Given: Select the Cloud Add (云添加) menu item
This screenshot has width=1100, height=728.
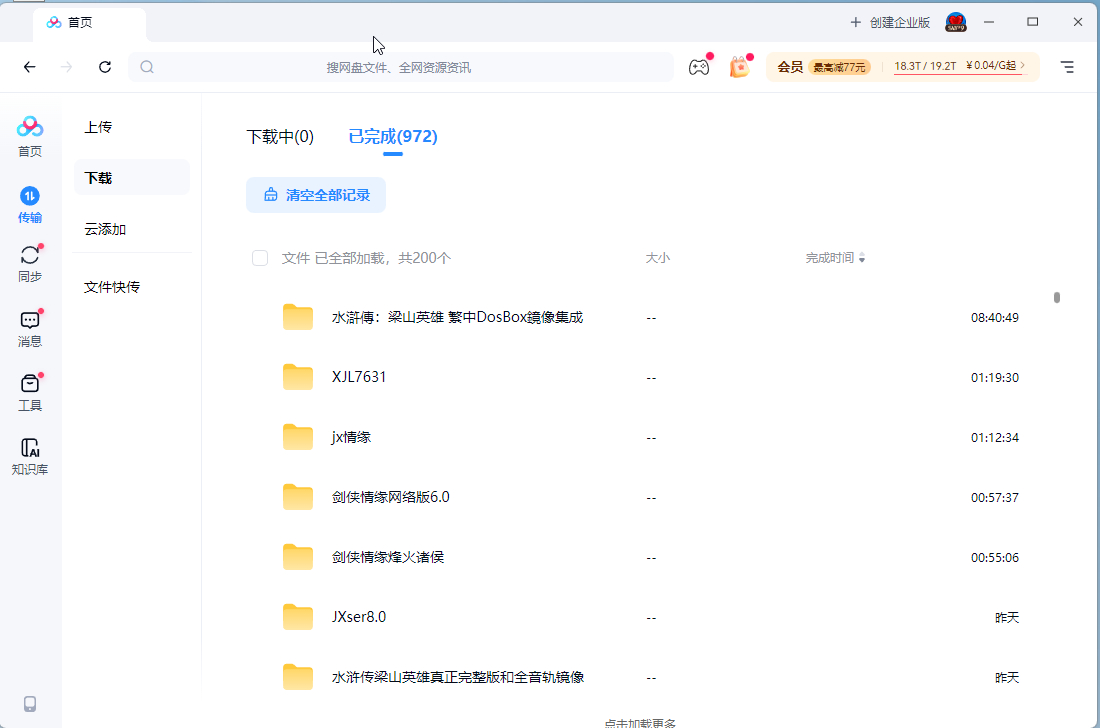Looking at the screenshot, I should click(105, 229).
